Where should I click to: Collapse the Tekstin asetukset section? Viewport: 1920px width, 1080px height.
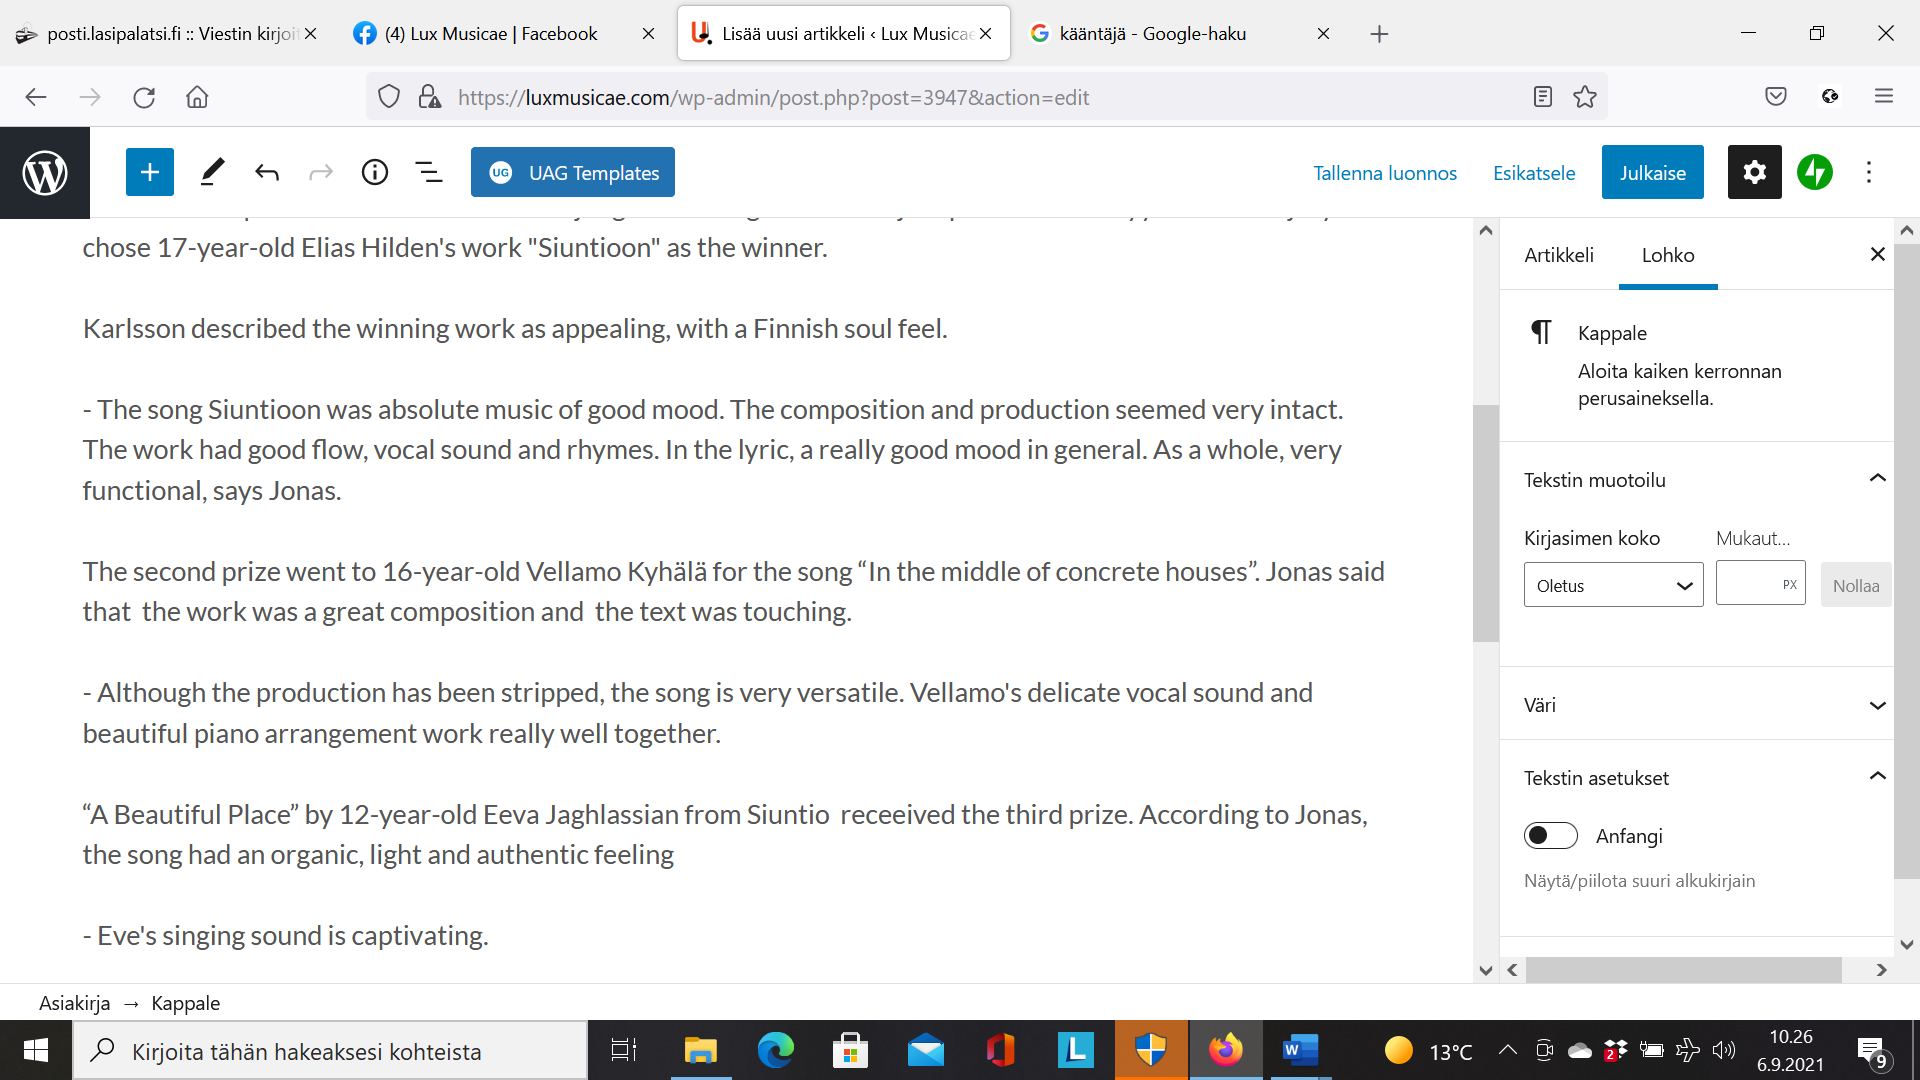click(1877, 777)
